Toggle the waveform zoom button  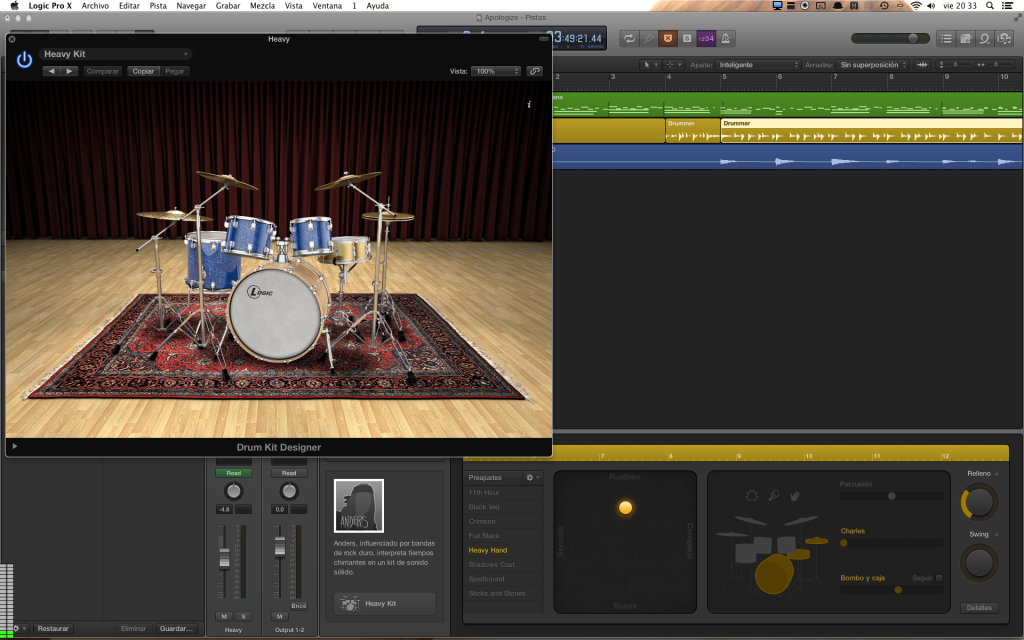922,65
